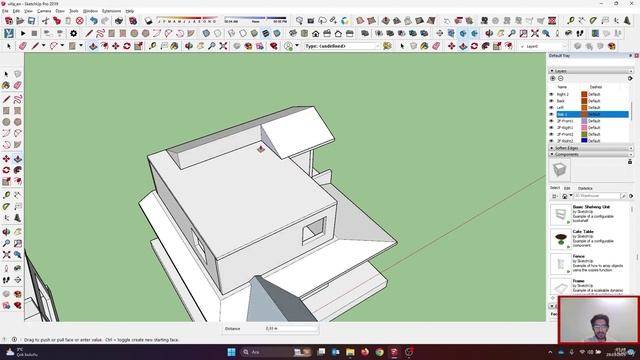Open the Edit menu
The width and height of the screenshot is (640, 360).
[x=16, y=11]
